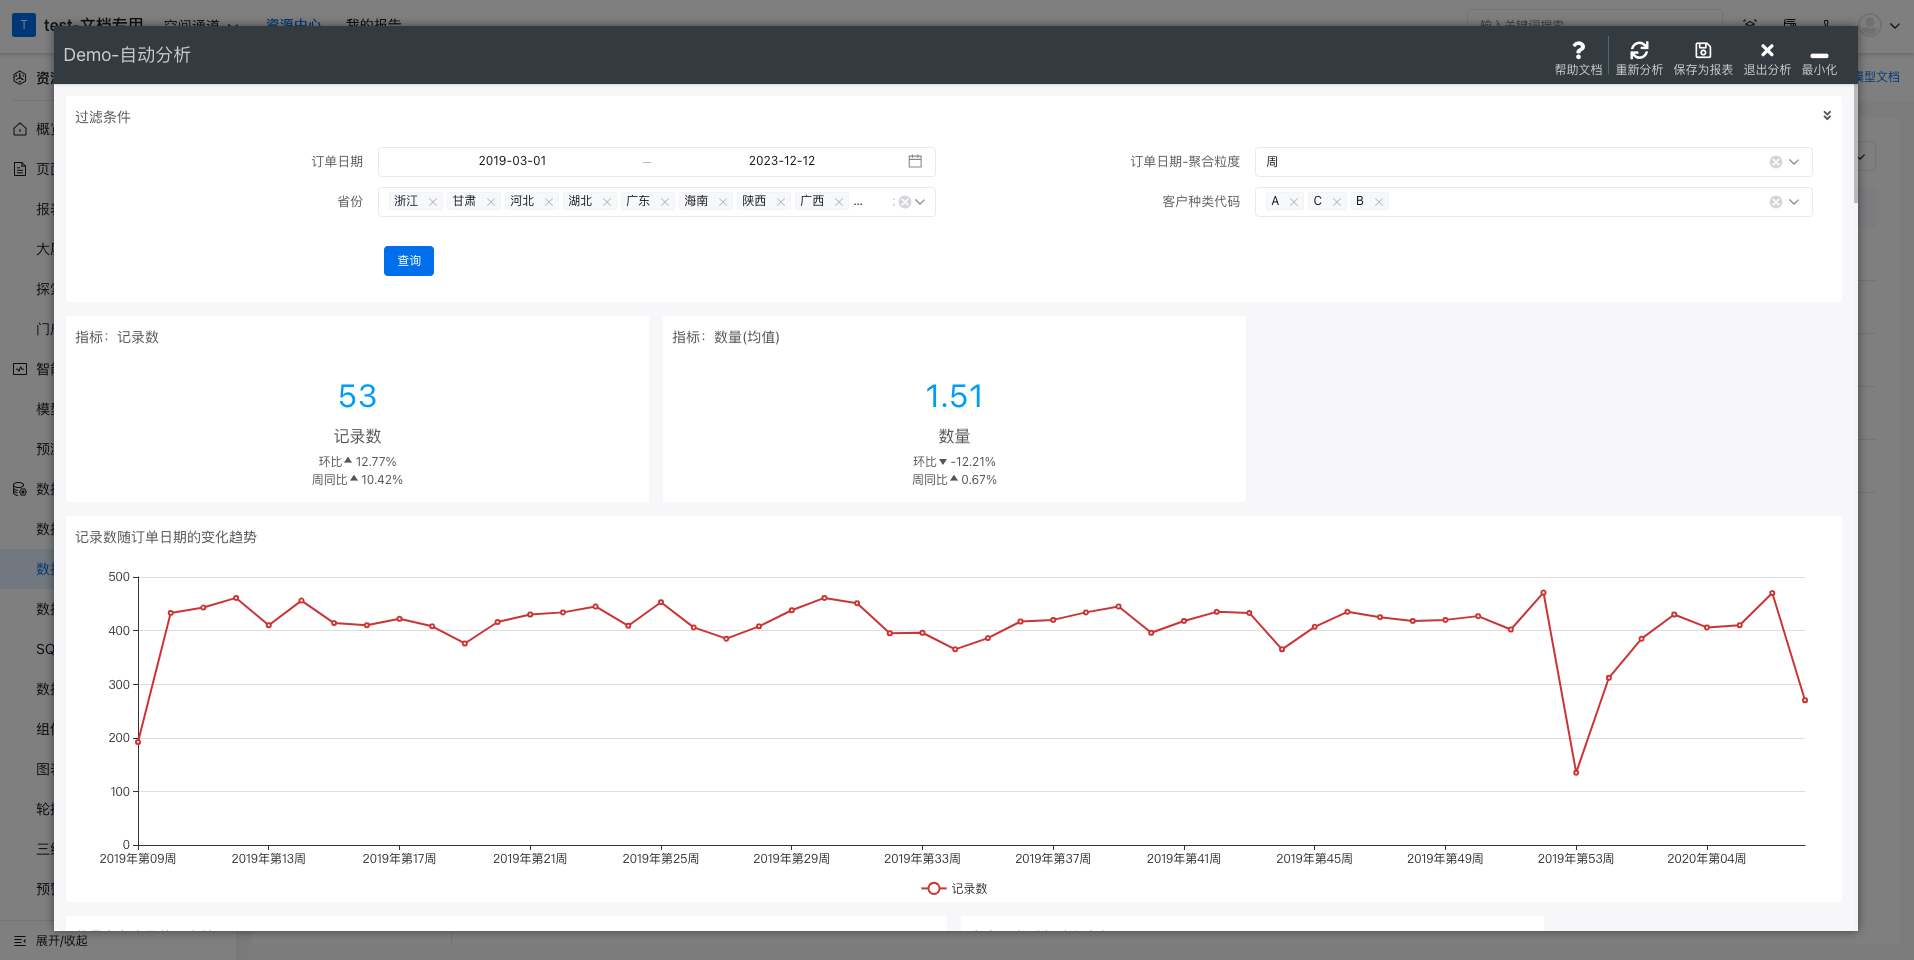This screenshot has height=960, width=1914.
Task: Click the 1.51 数量 metric value
Action: pyautogui.click(x=954, y=396)
